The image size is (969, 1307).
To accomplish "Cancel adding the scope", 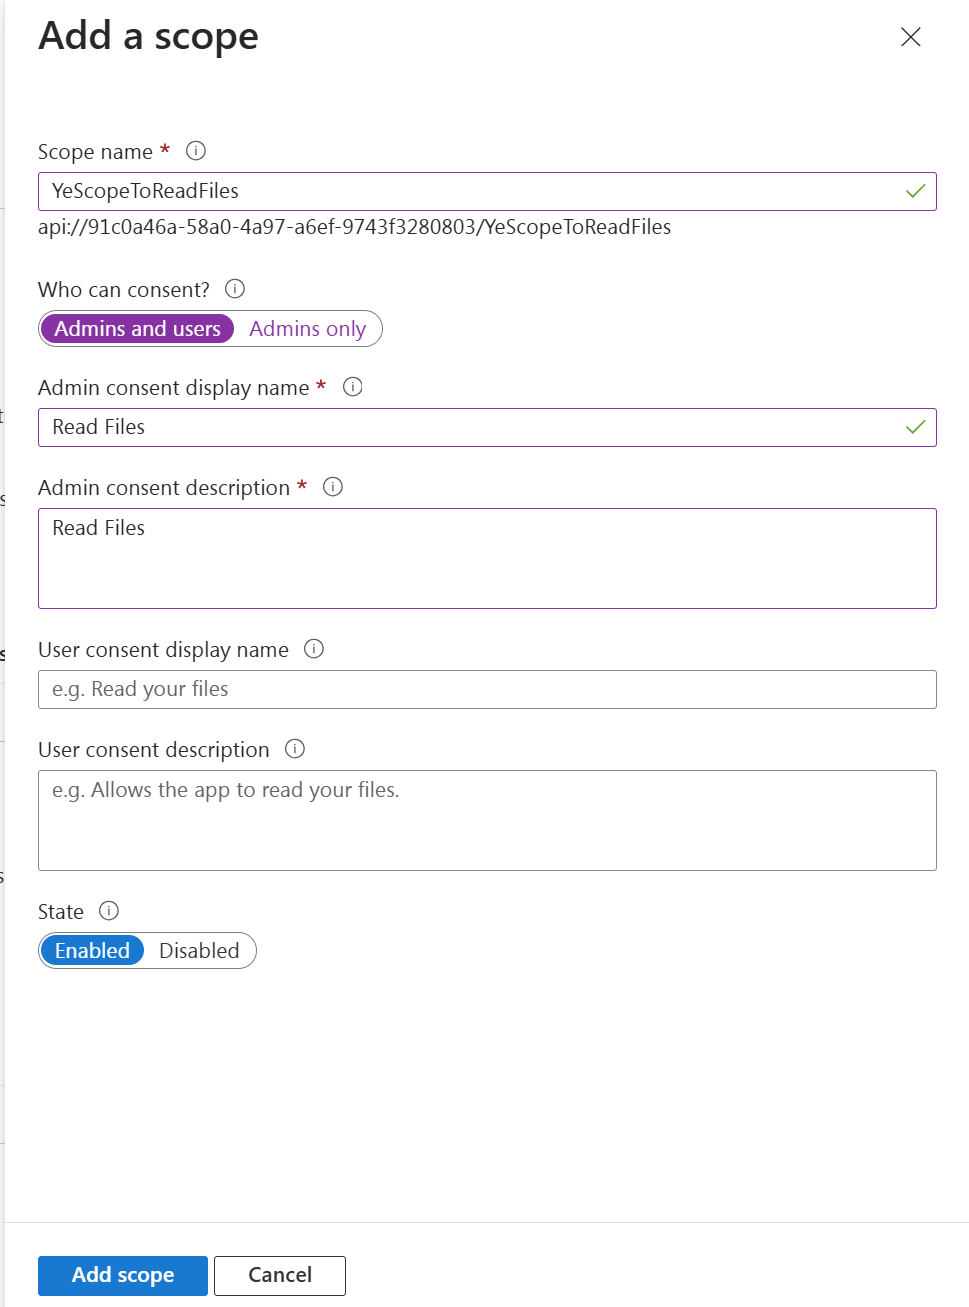I will [280, 1275].
